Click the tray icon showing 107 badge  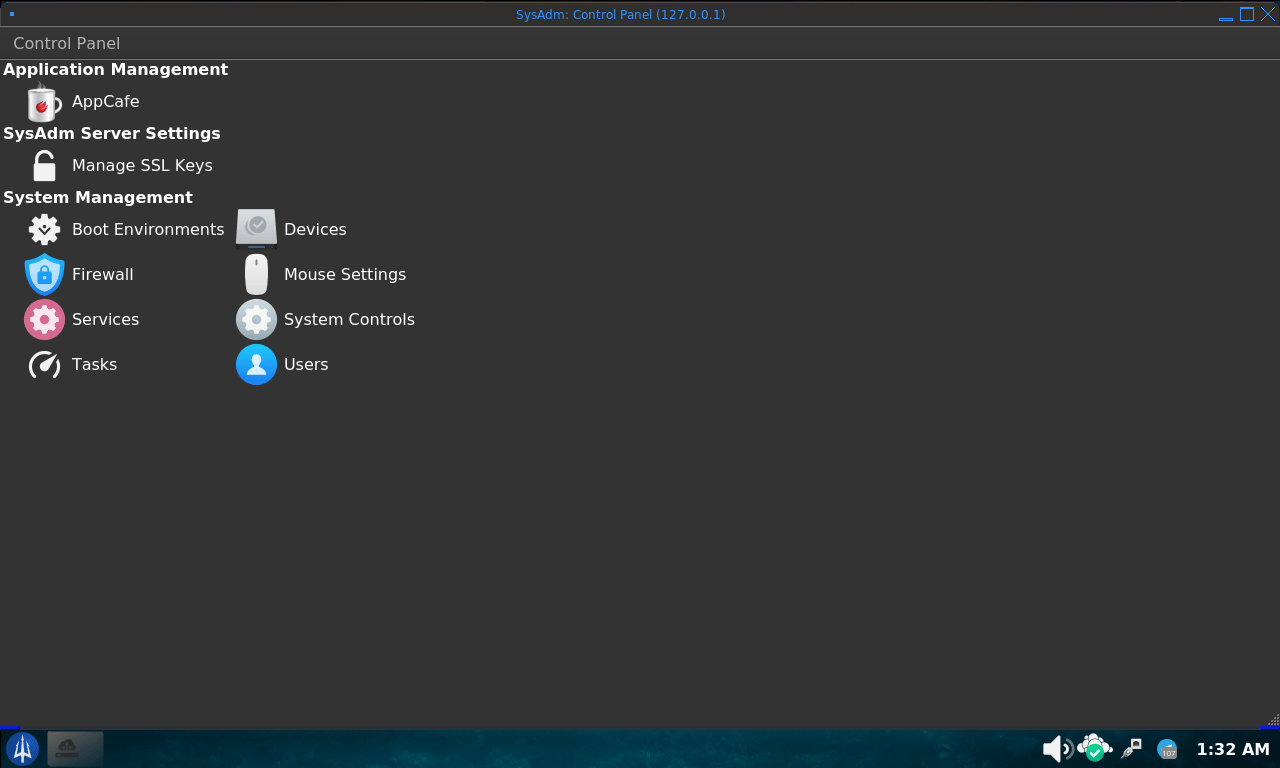pyautogui.click(x=1167, y=749)
